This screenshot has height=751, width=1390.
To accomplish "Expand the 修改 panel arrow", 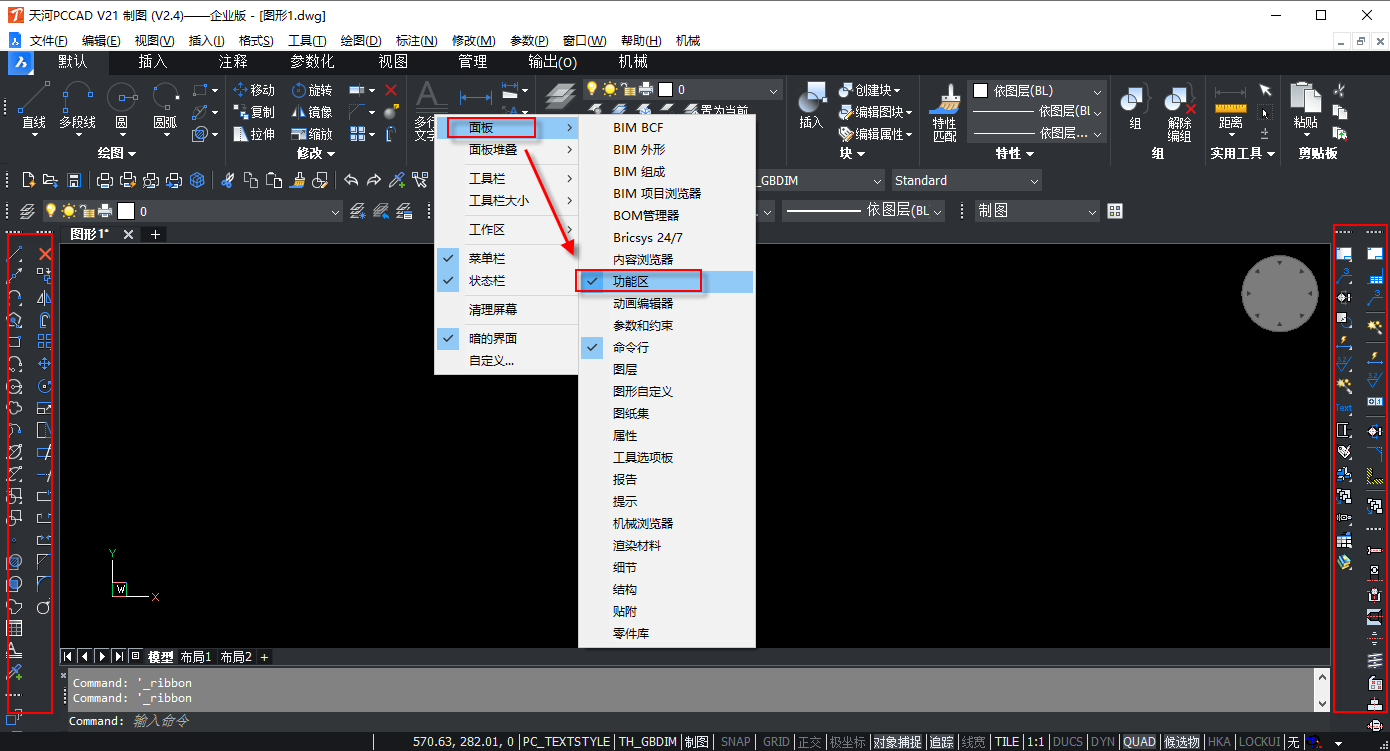I will point(331,154).
